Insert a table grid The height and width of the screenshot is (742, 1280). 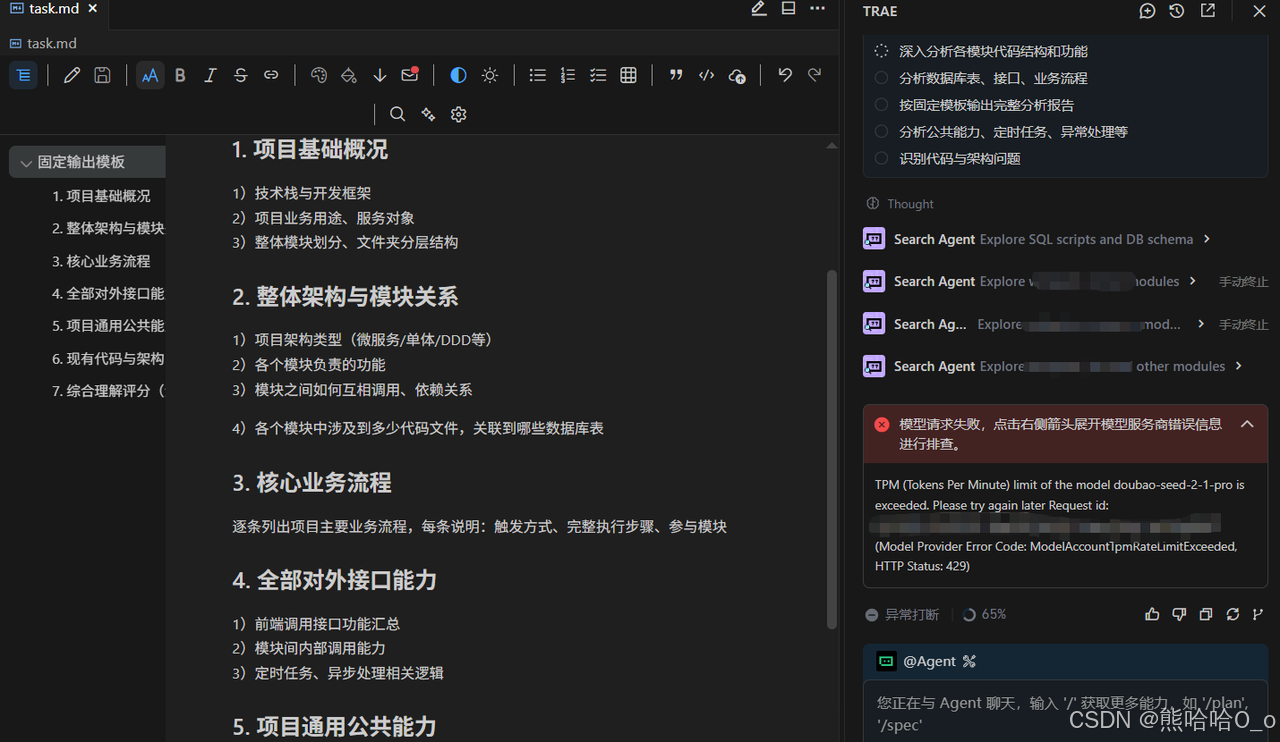(628, 75)
